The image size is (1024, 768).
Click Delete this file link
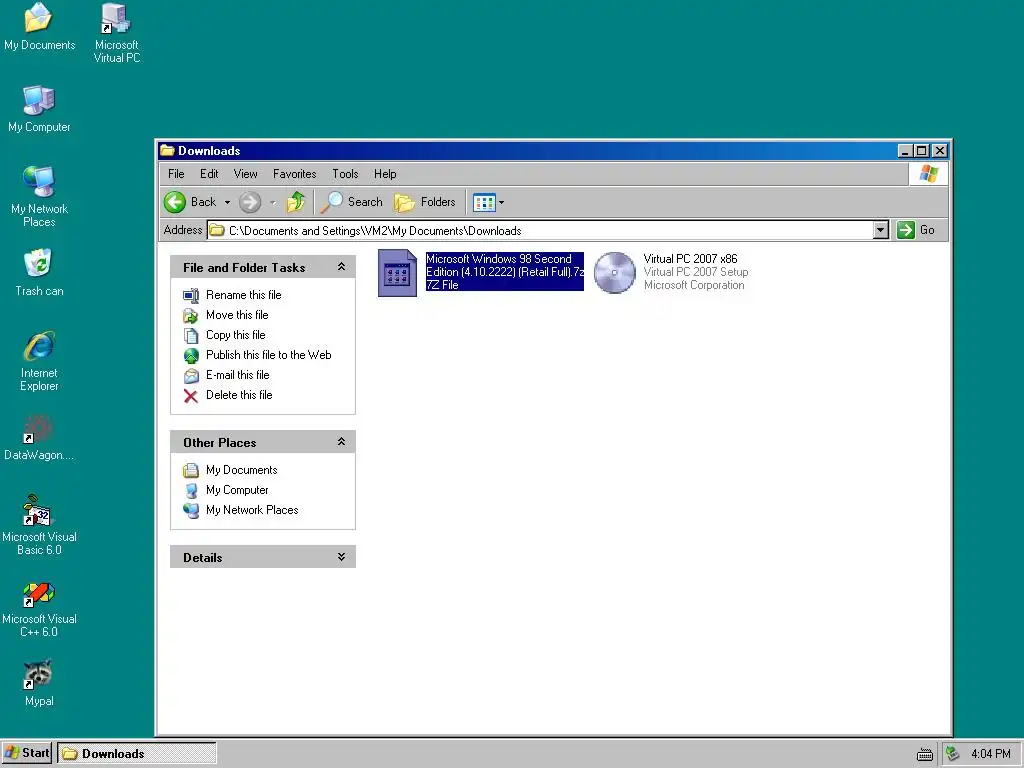[x=239, y=395]
